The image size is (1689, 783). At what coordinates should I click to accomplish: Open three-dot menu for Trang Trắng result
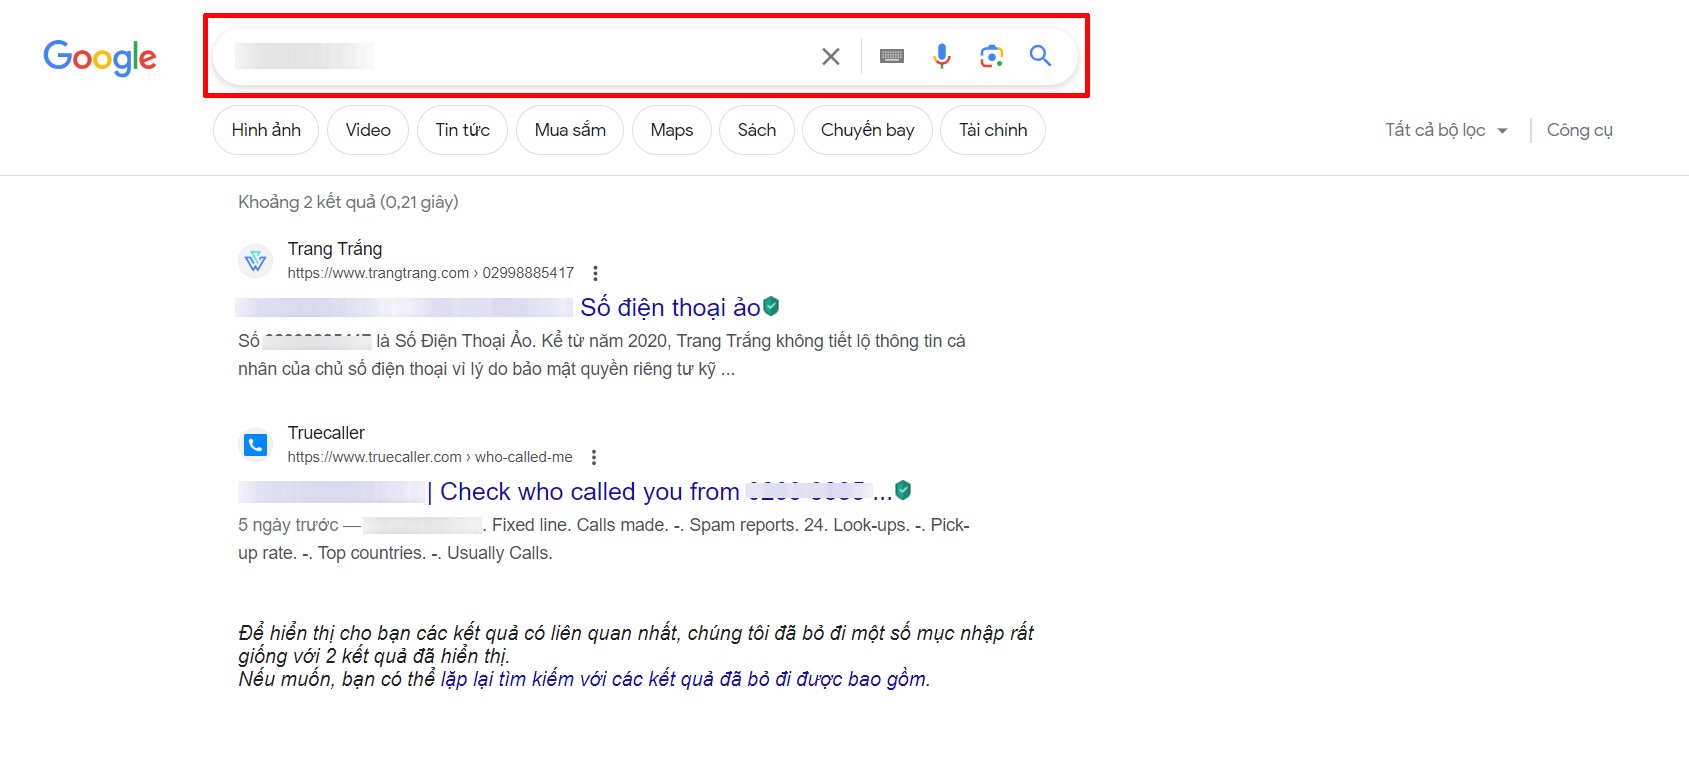click(x=596, y=273)
